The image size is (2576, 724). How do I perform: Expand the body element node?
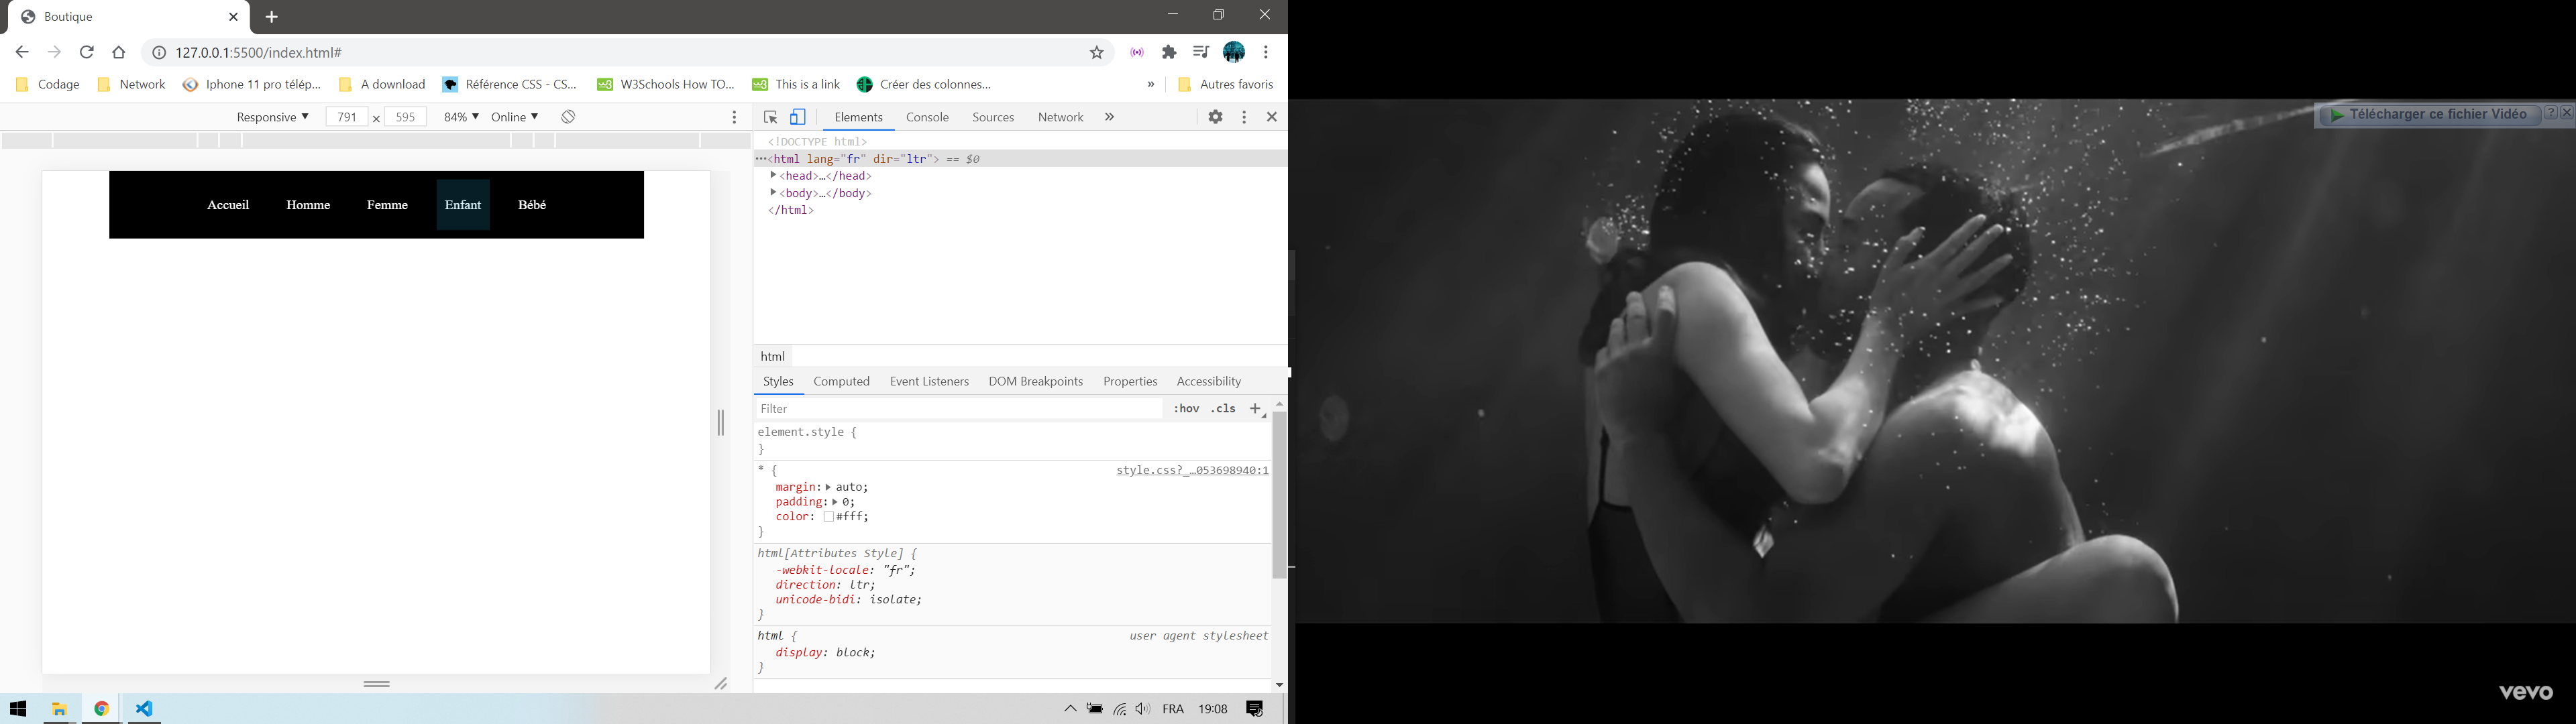pyautogui.click(x=773, y=192)
